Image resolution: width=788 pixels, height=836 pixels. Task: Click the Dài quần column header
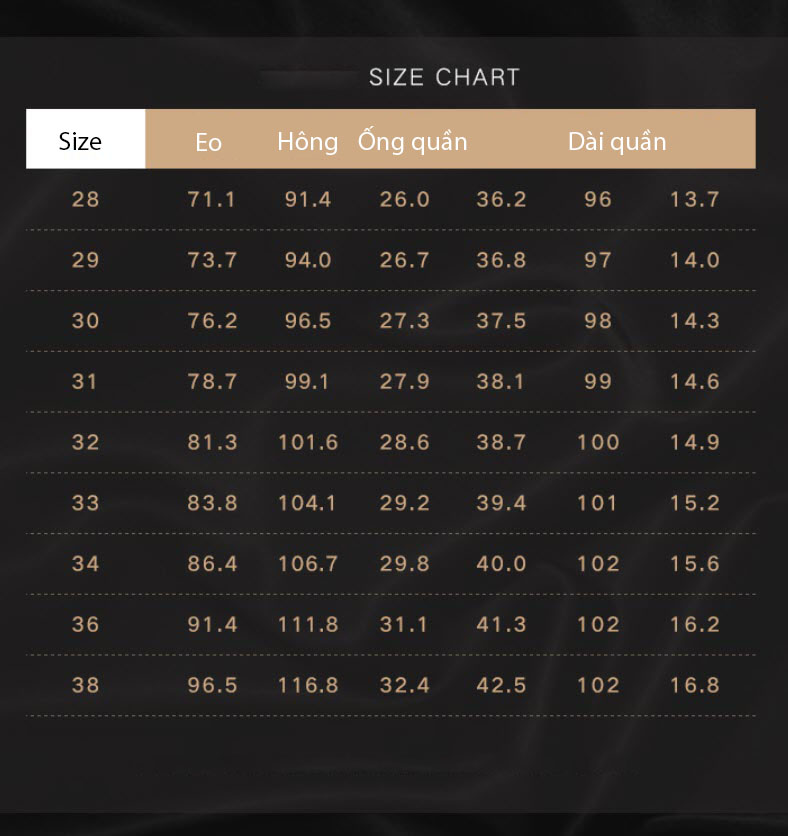pyautogui.click(x=617, y=142)
